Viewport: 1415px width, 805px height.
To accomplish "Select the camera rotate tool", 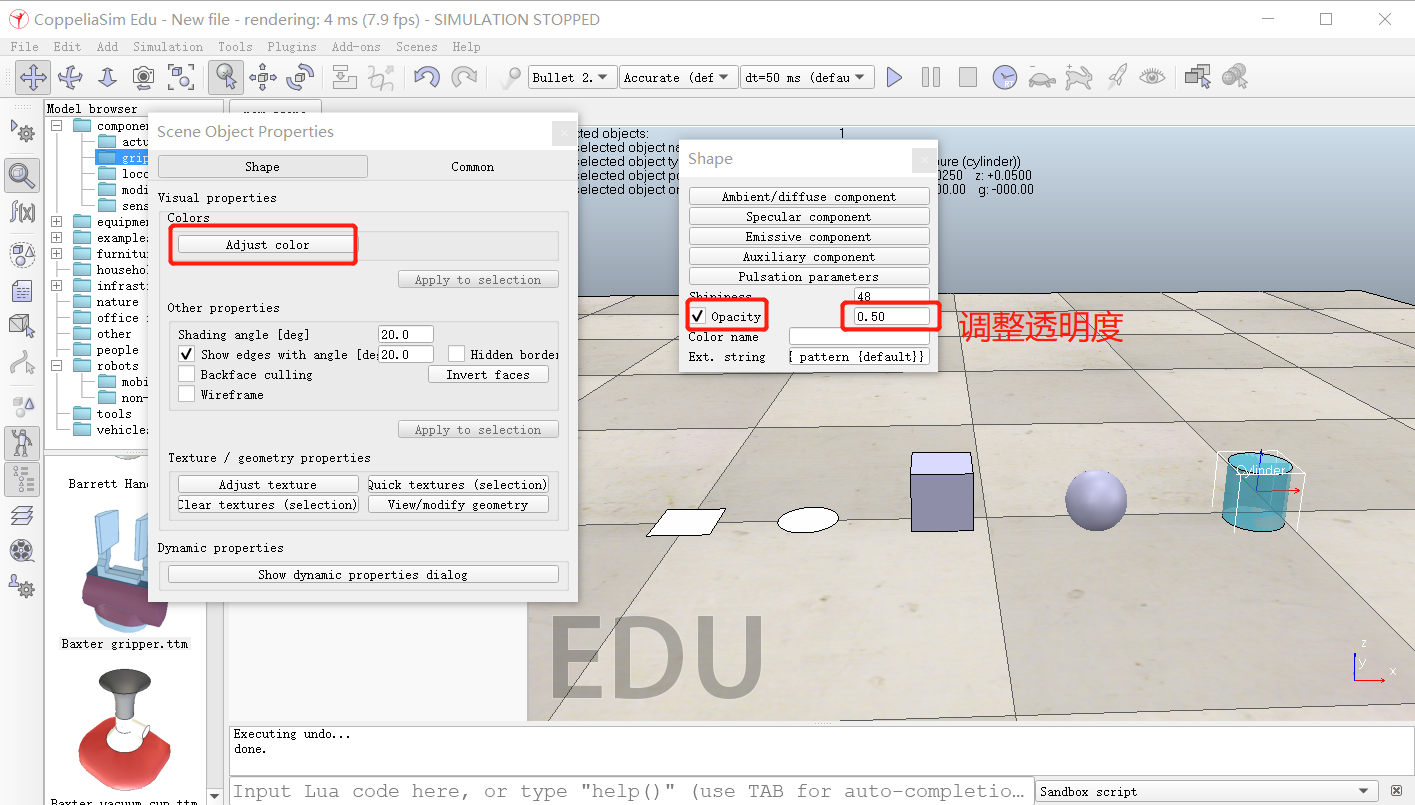I will [x=70, y=77].
